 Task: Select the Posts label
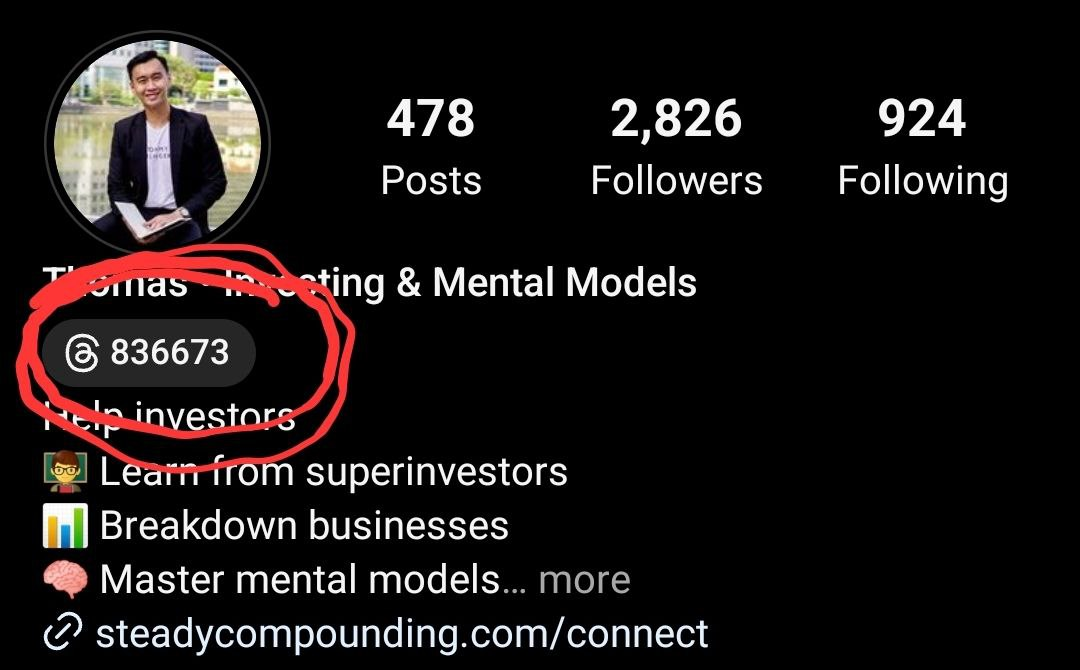431,181
